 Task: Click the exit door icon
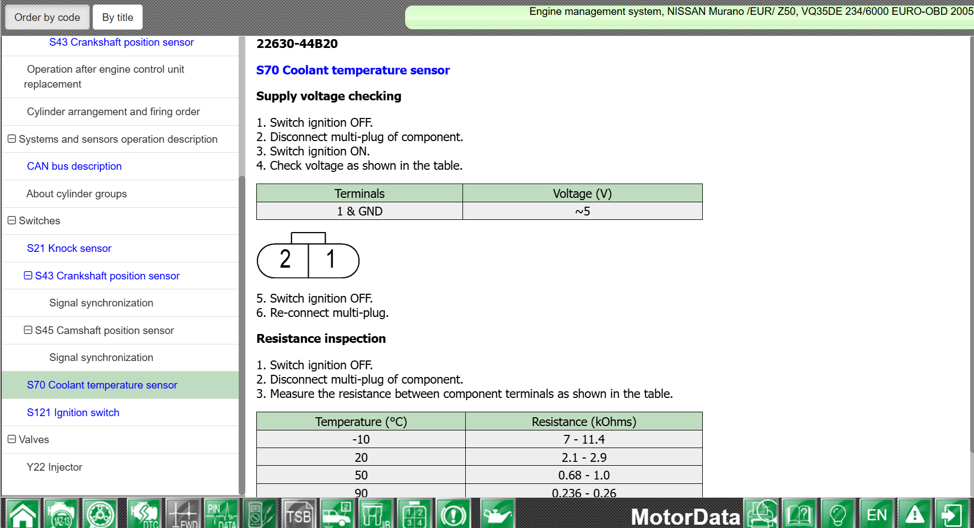954,514
